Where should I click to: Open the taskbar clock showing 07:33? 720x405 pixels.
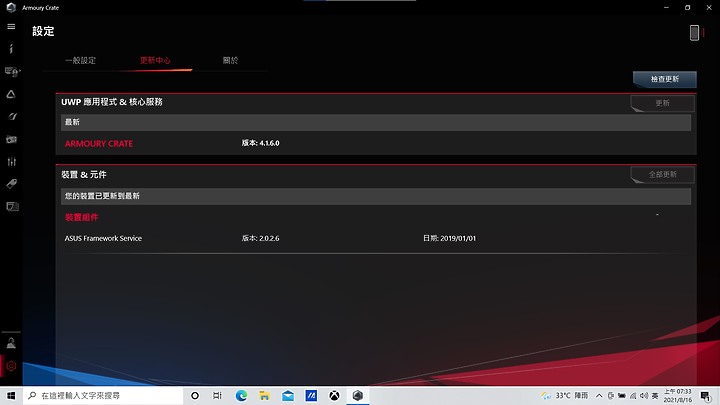tap(677, 395)
